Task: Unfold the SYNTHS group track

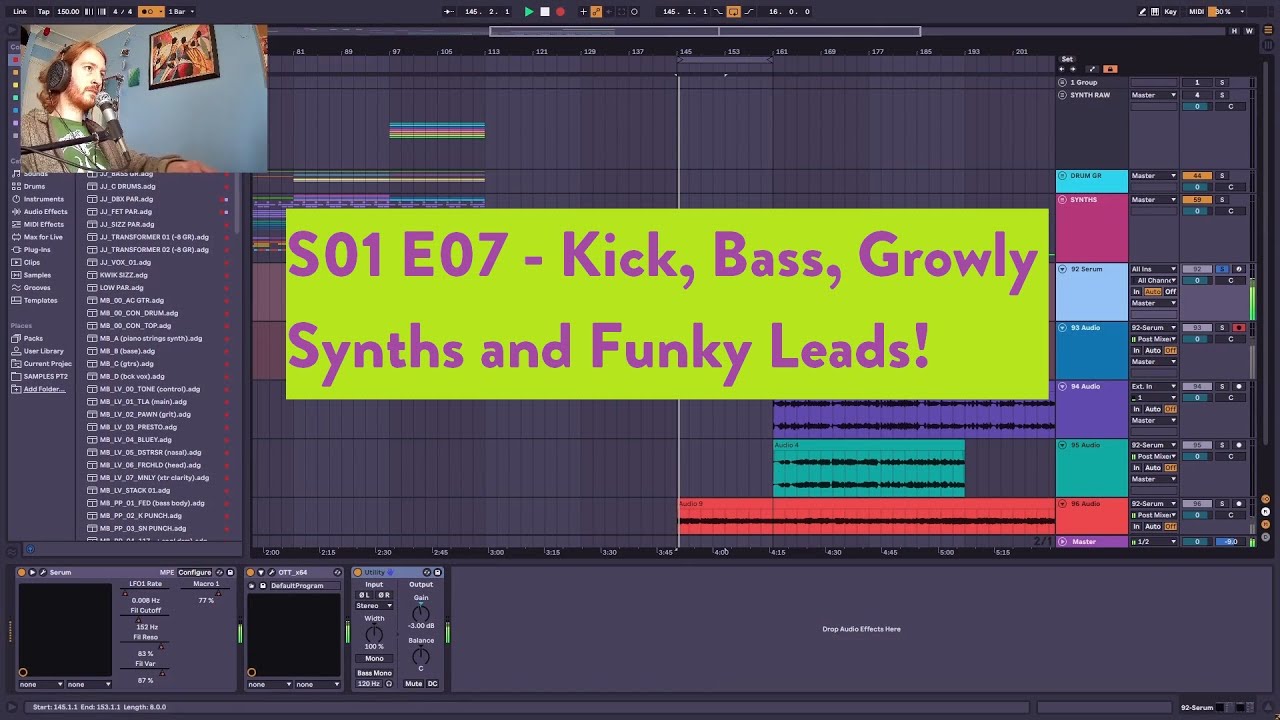Action: [x=1062, y=199]
